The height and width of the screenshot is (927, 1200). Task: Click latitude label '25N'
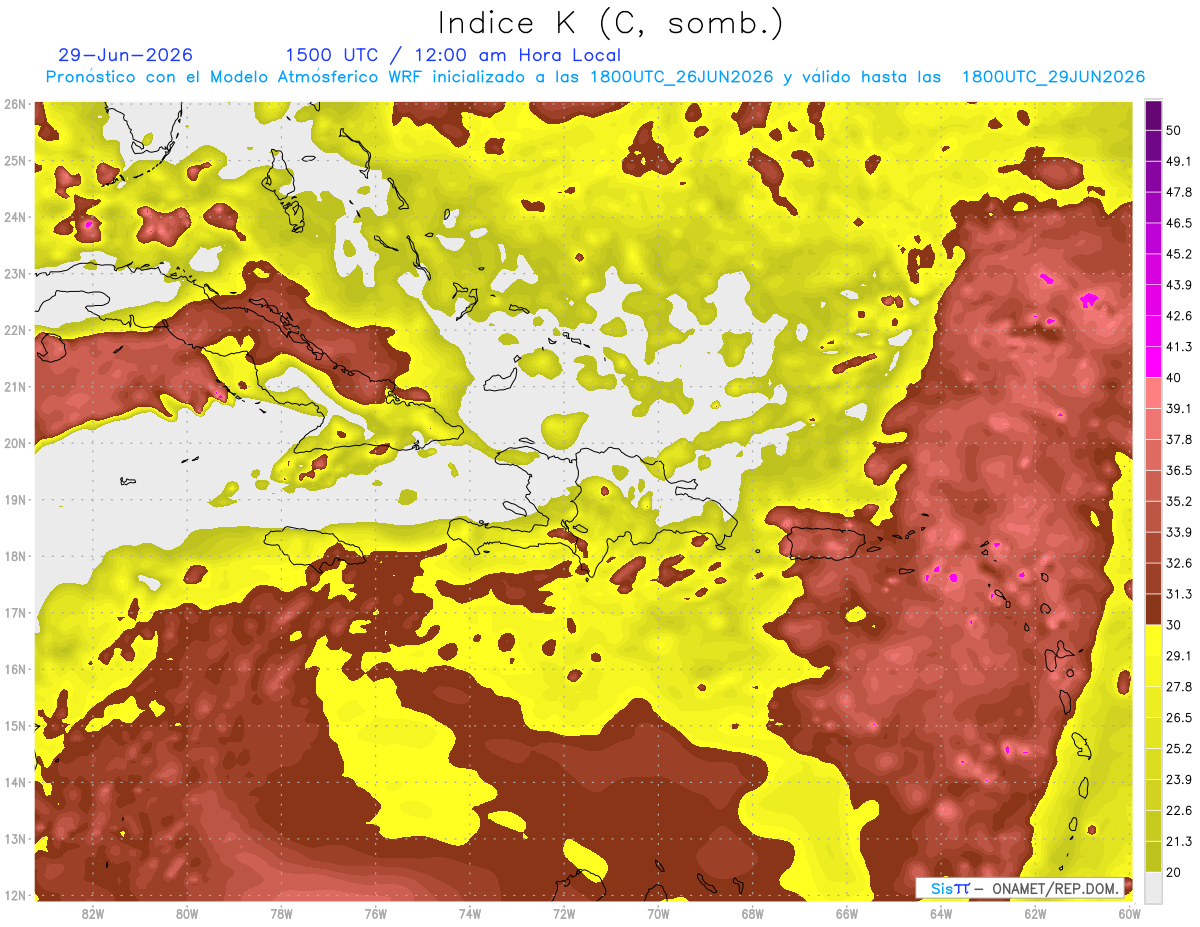(x=16, y=161)
